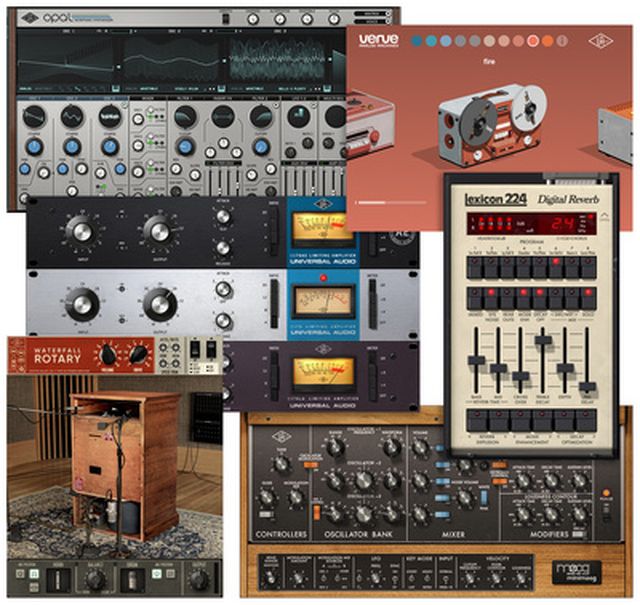Click black 1176 Output knob
The image size is (640, 605).
[x=160, y=231]
